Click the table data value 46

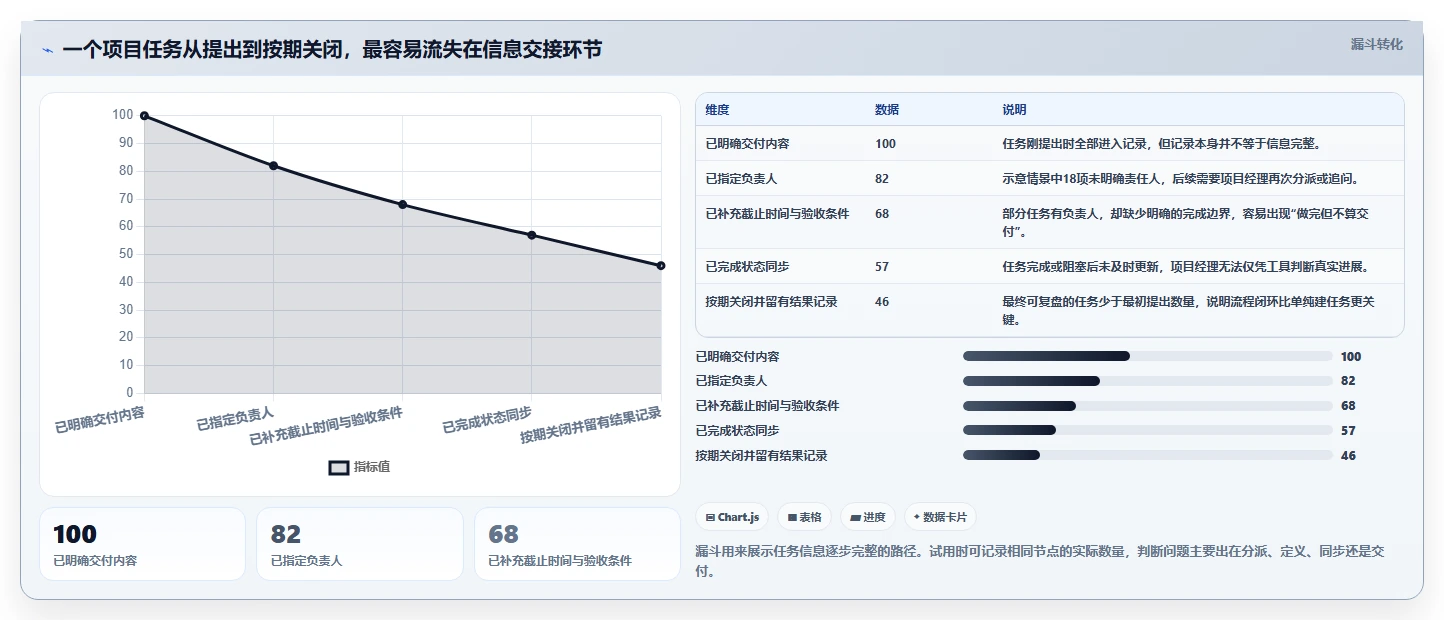pos(882,302)
